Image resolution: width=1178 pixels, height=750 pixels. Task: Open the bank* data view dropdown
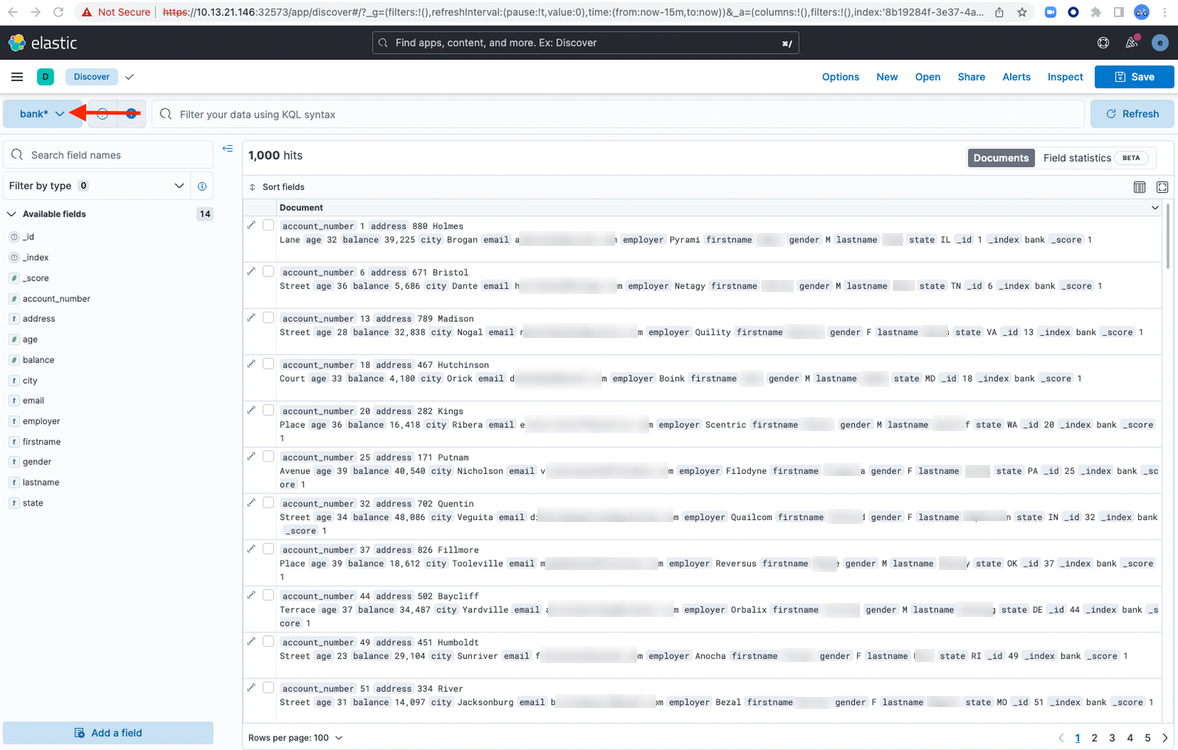pyautogui.click(x=42, y=114)
